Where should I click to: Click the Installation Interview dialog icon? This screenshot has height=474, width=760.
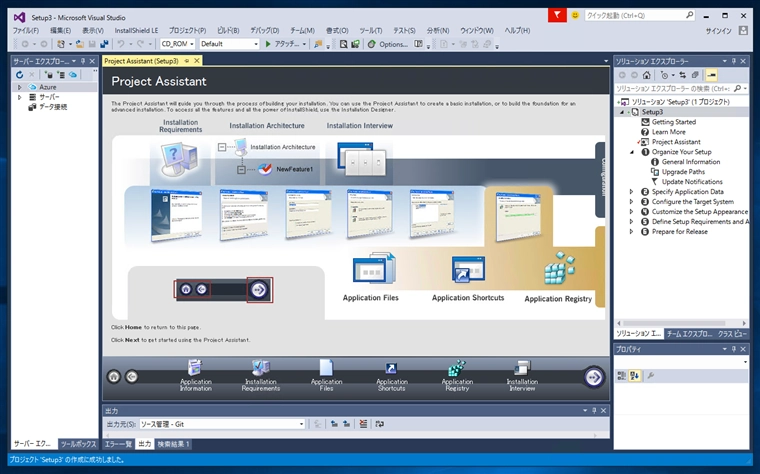coord(361,159)
